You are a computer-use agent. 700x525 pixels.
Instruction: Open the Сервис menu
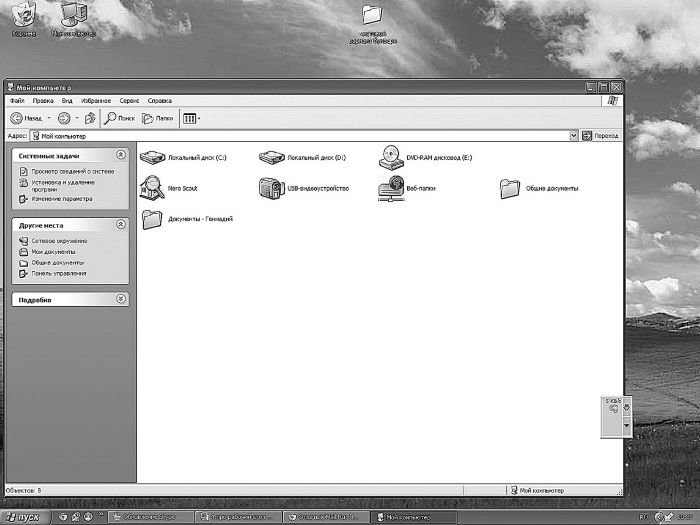click(129, 101)
